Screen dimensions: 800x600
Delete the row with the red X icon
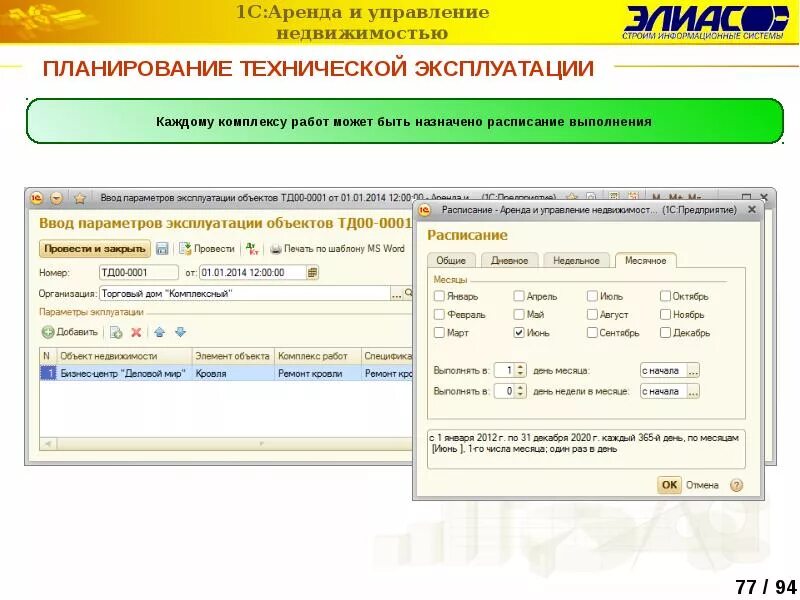click(x=136, y=333)
